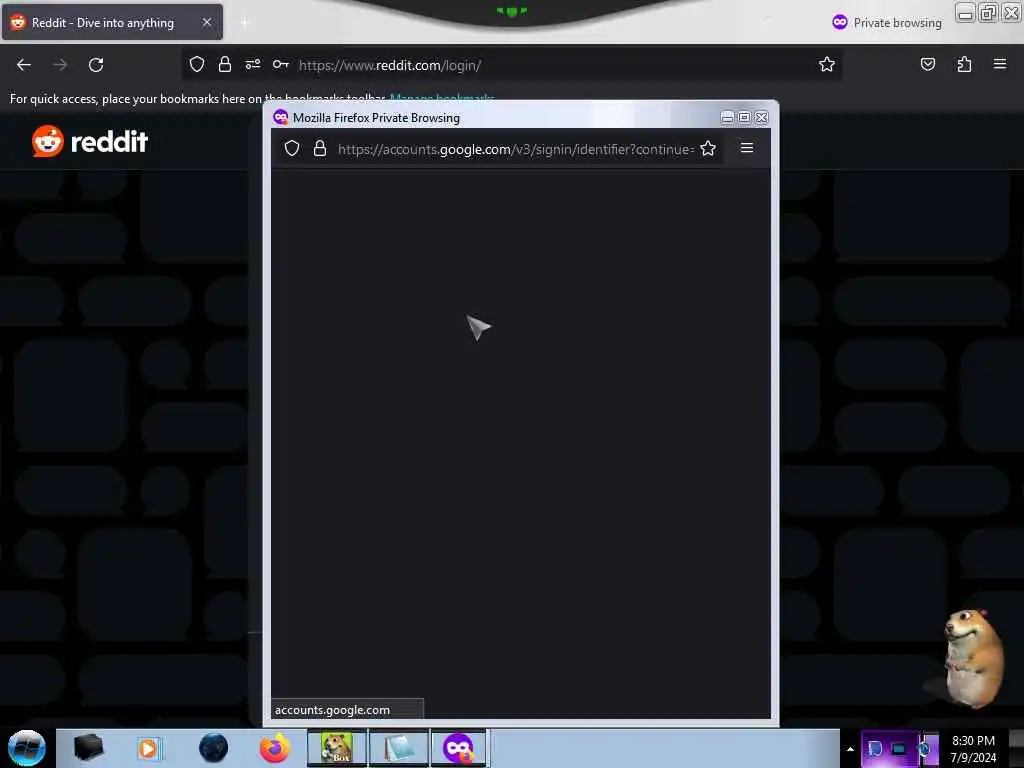This screenshot has height=768, width=1024.
Task: Open the Windows Start menu
Action: click(x=27, y=748)
